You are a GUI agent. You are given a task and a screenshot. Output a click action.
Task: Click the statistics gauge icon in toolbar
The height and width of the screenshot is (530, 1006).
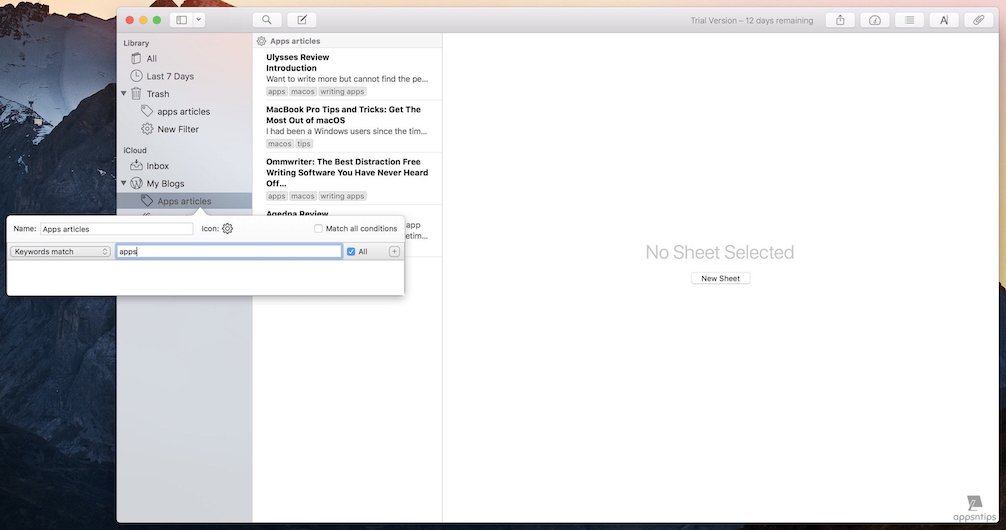tap(875, 20)
